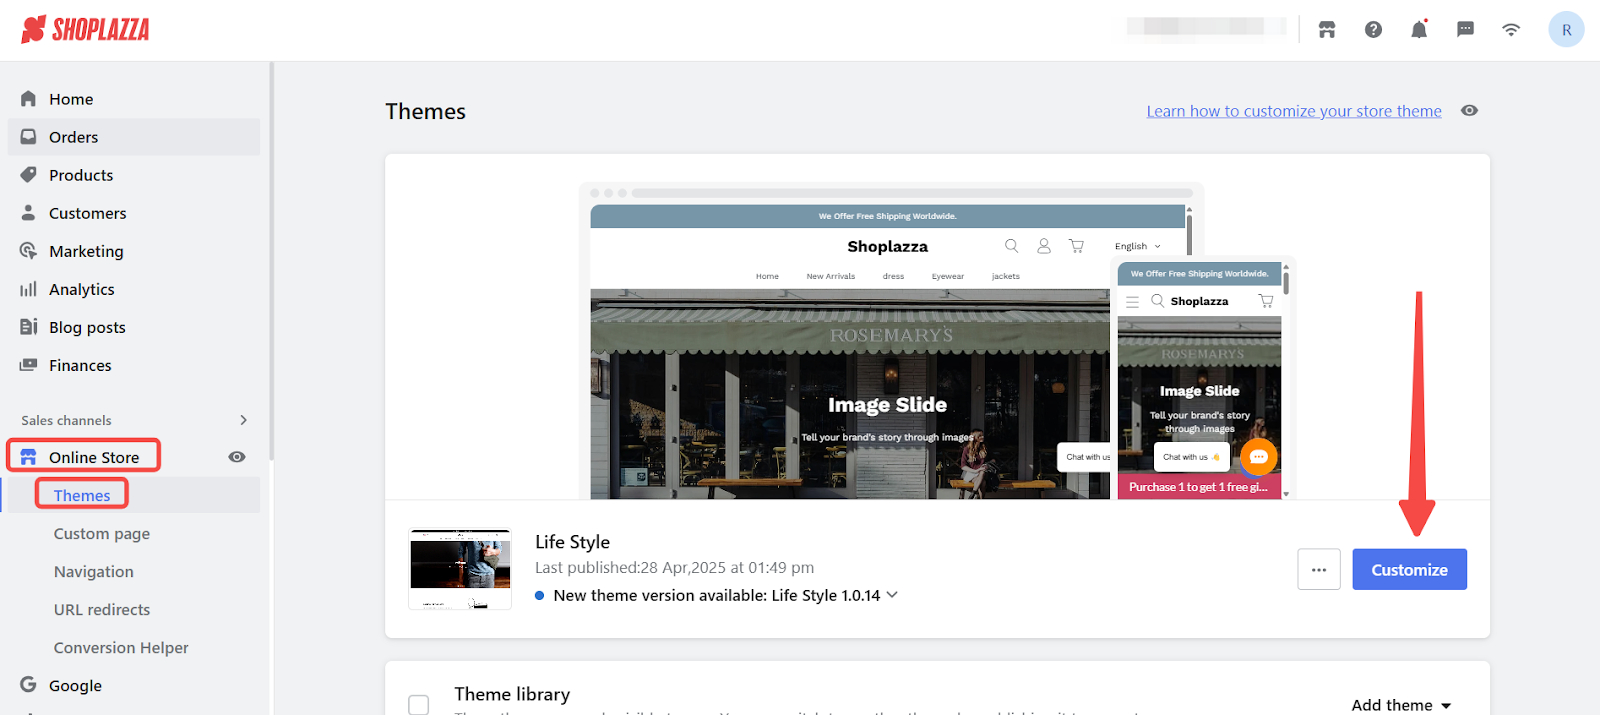Click the Life Style theme name
The height and width of the screenshot is (715, 1600).
572,542
